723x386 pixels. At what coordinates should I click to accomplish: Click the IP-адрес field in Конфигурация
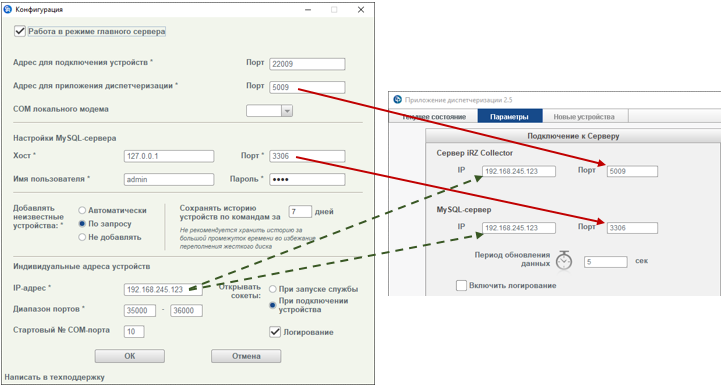click(163, 290)
